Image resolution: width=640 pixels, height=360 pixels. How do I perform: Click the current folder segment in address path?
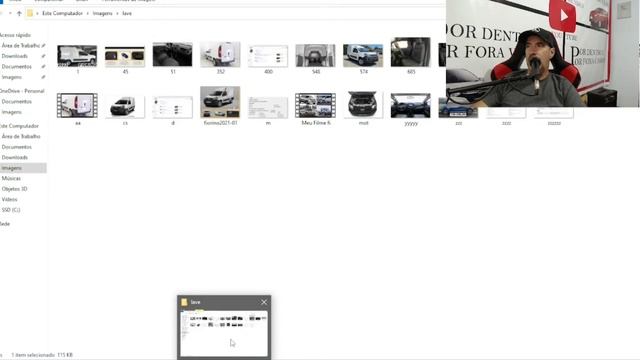point(127,13)
